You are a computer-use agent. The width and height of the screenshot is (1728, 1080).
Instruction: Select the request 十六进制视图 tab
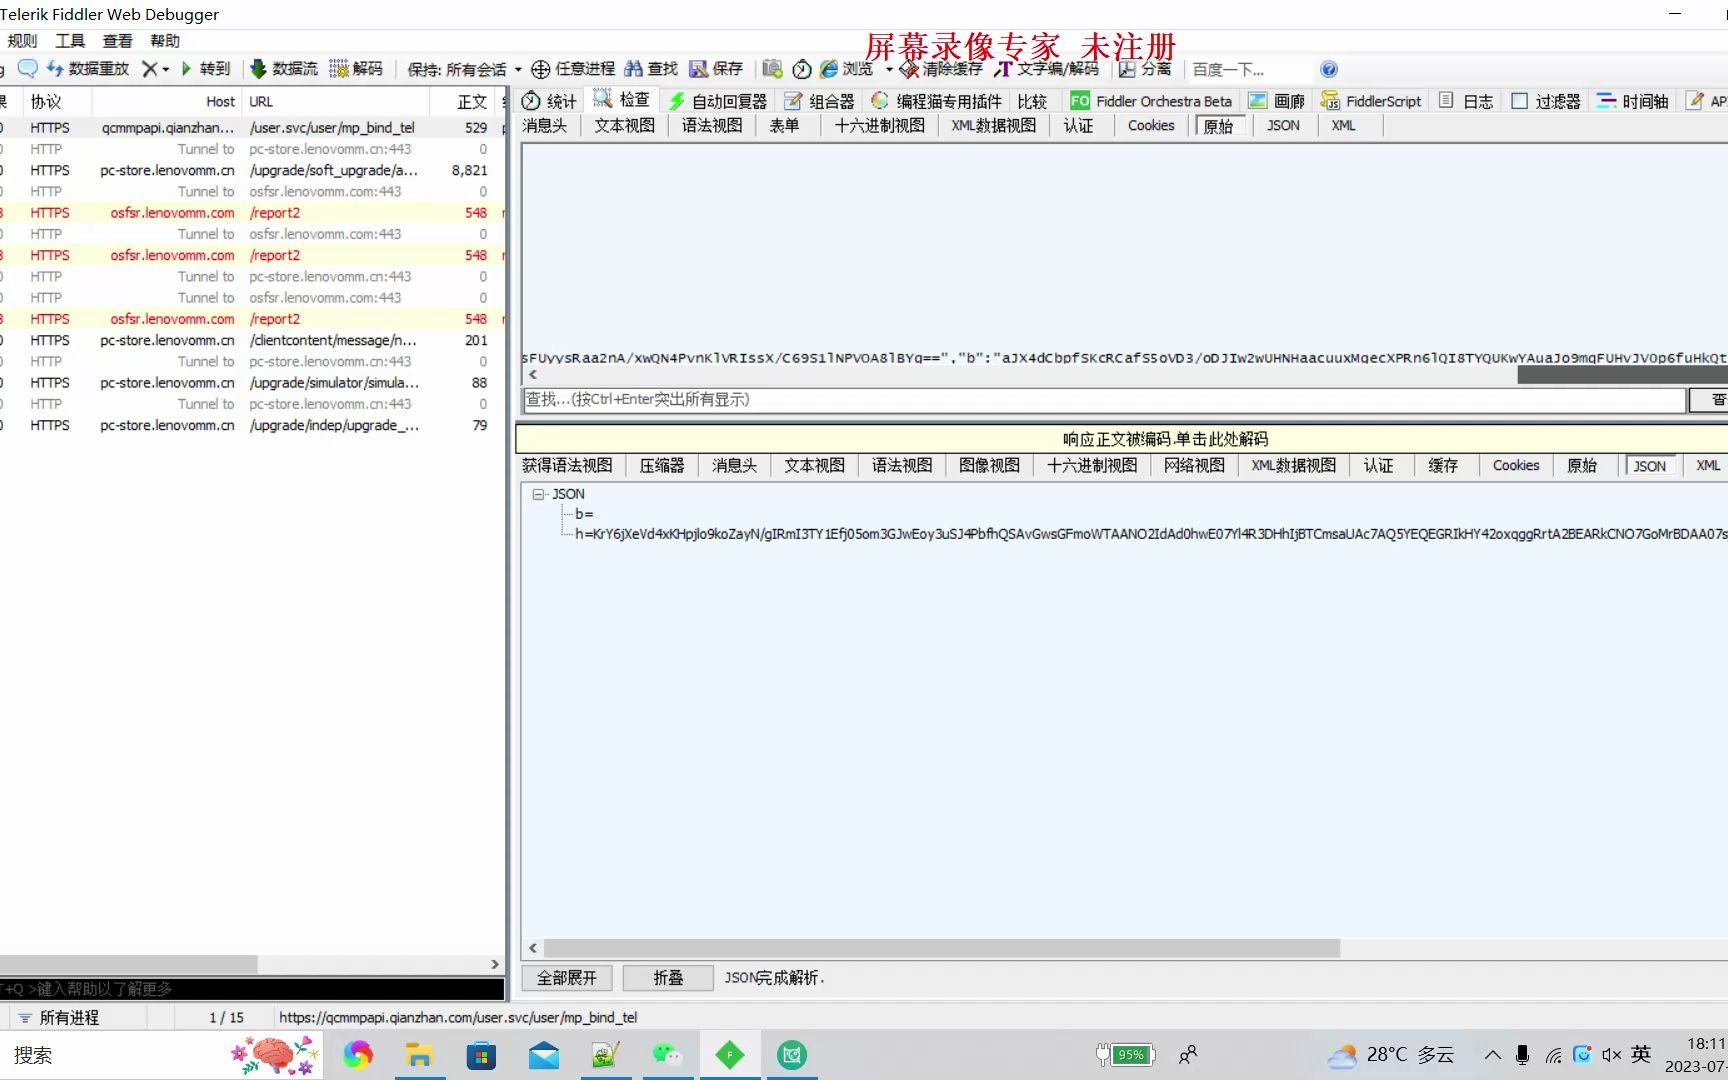(x=879, y=125)
